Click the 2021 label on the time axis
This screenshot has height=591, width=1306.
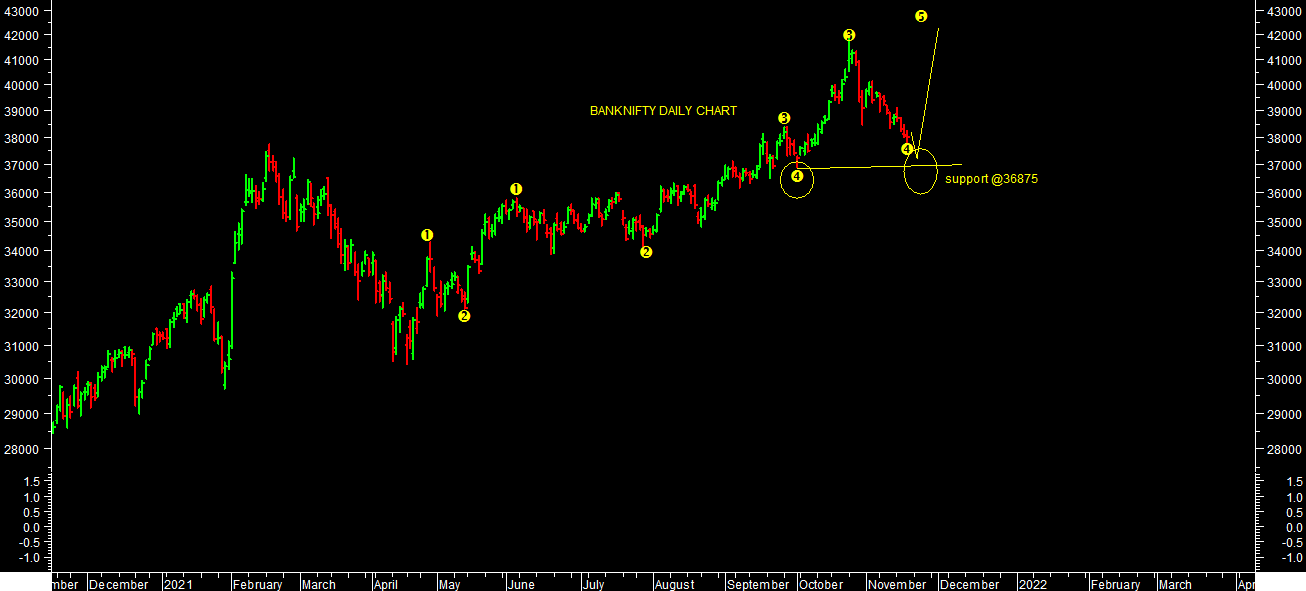point(178,584)
